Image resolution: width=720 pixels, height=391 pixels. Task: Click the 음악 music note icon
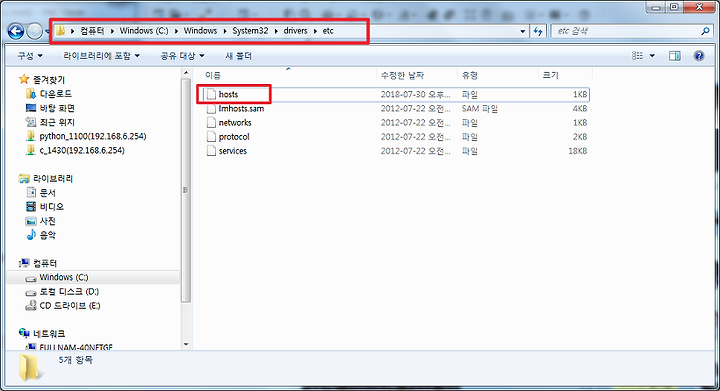[x=31, y=235]
